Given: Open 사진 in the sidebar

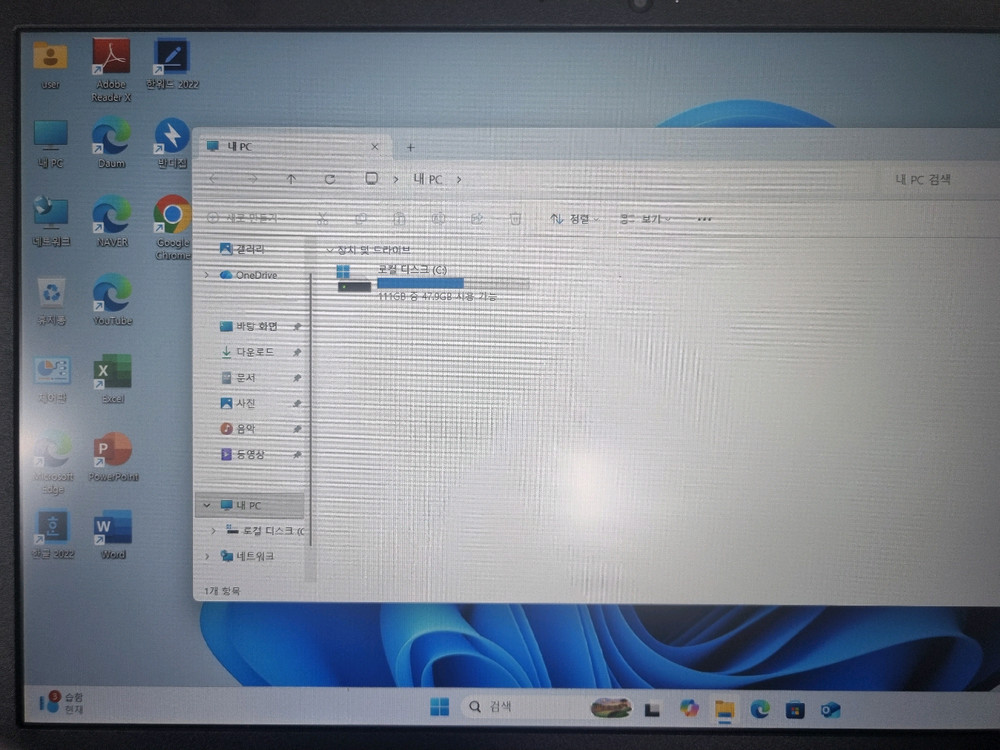Looking at the screenshot, I should coord(238,403).
